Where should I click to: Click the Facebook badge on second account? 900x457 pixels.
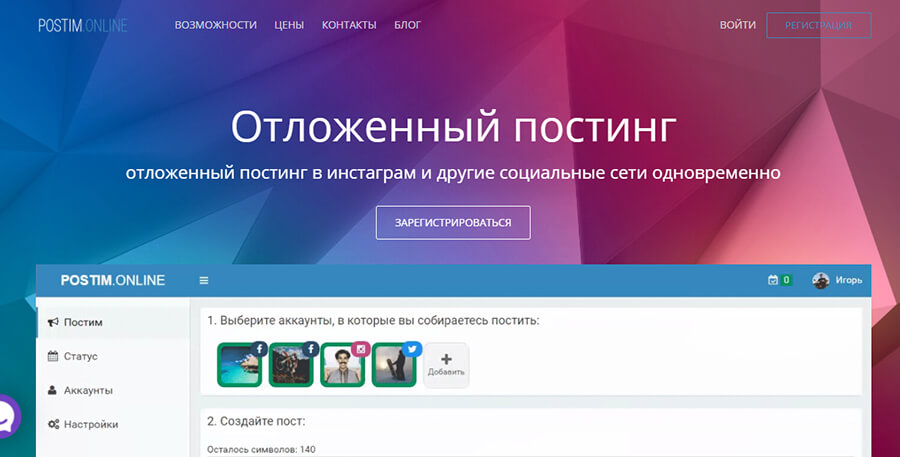pos(311,348)
